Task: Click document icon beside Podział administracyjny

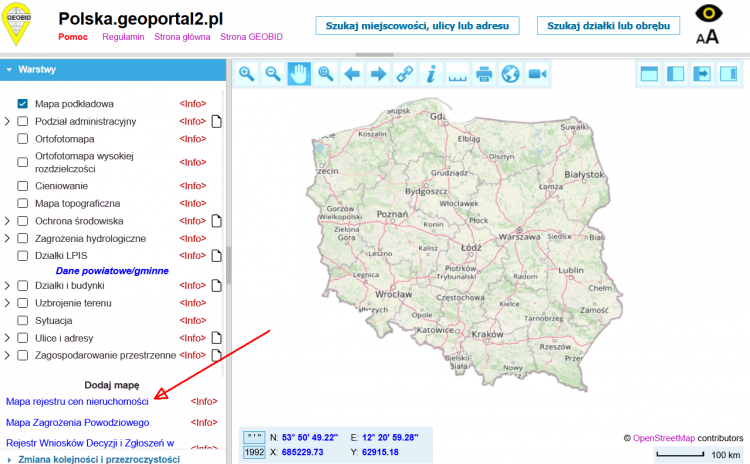Action: (x=216, y=122)
